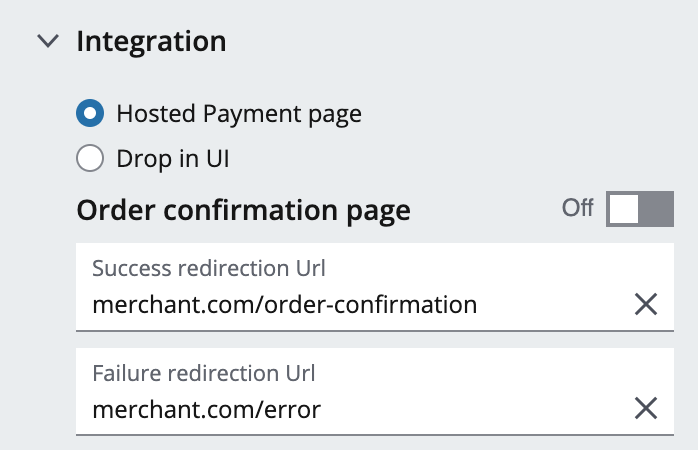The image size is (698, 450).
Task: Click the blue dot inside the selected radio
Action: [90, 114]
